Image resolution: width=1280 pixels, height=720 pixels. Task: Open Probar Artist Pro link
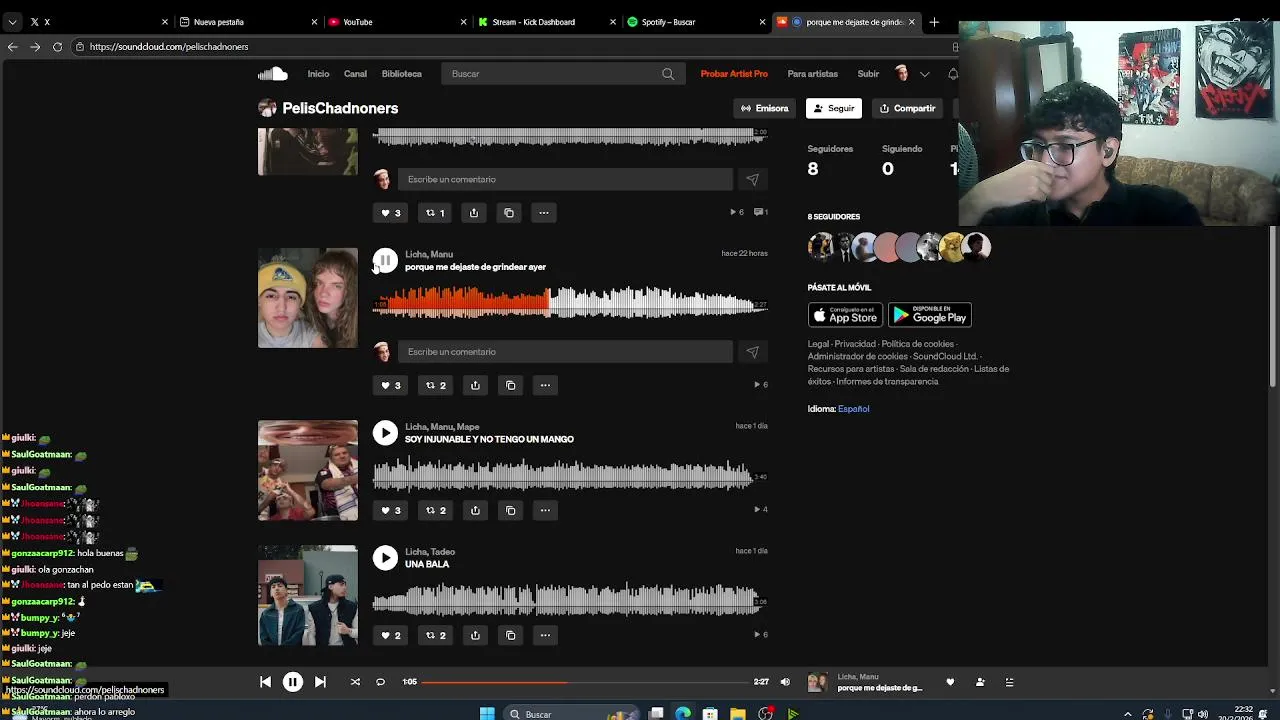click(734, 74)
